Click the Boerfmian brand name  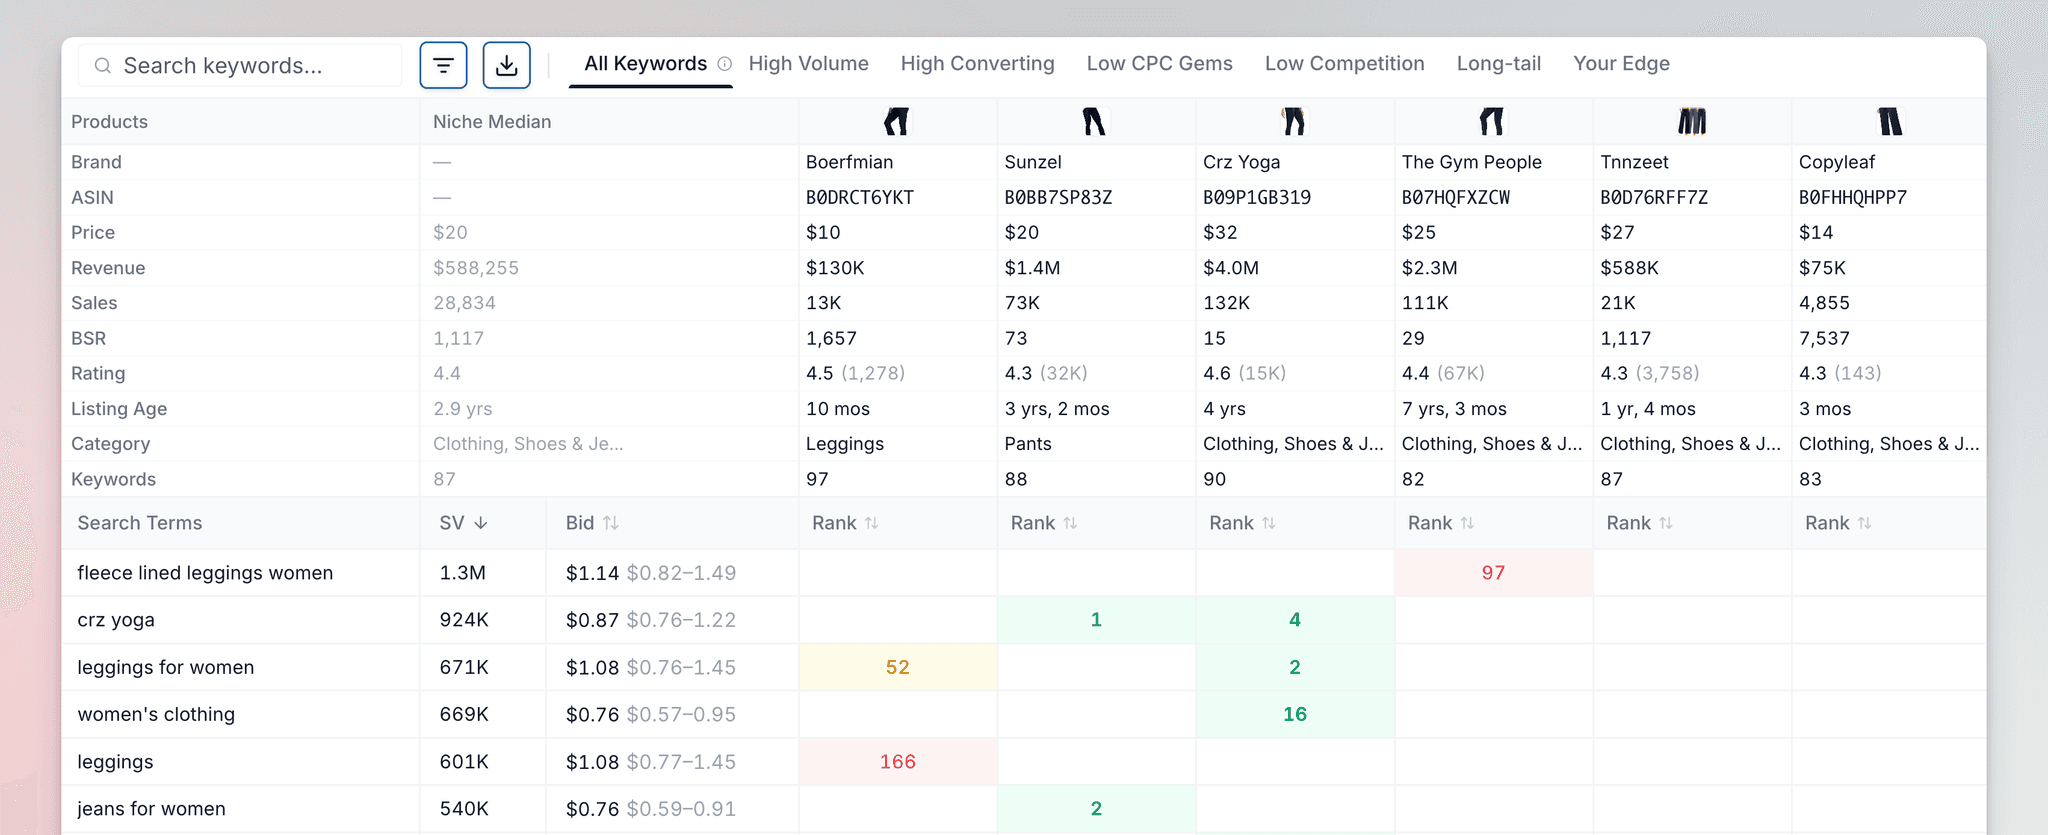click(x=849, y=162)
